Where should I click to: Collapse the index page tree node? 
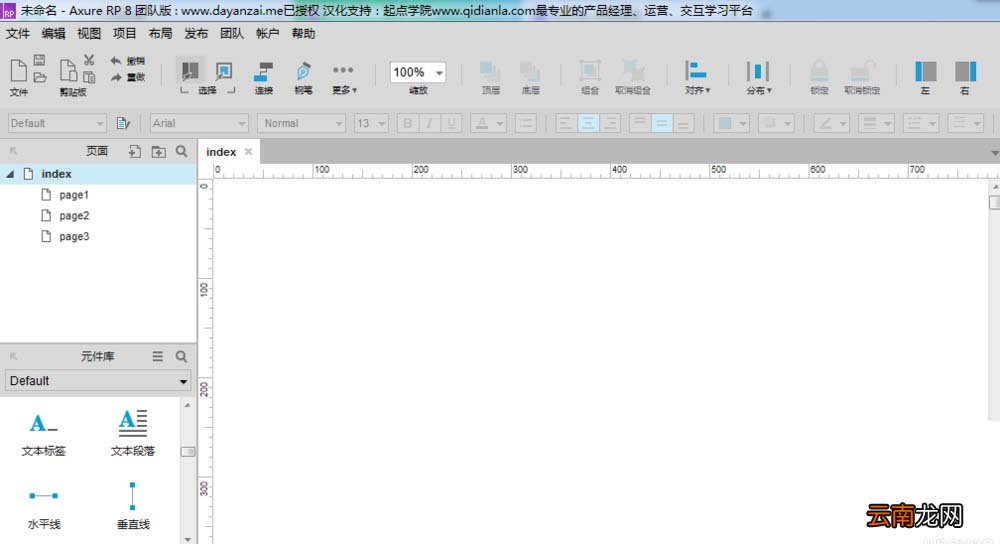10,173
